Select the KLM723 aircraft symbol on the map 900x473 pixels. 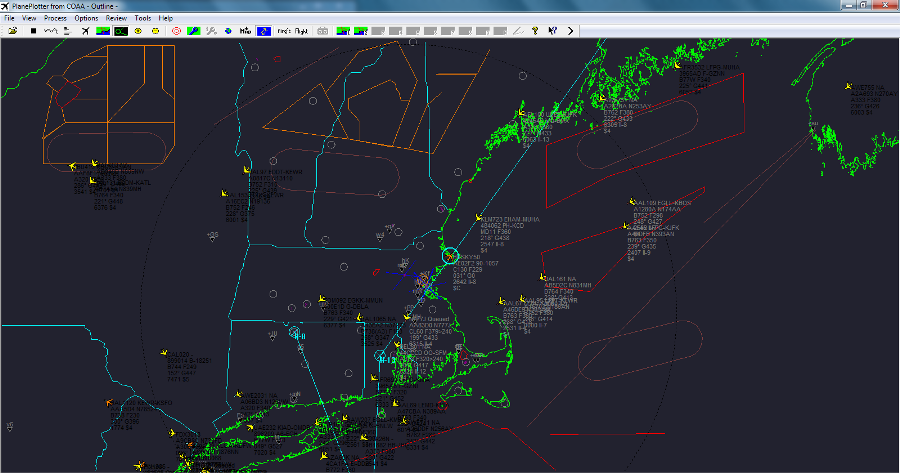pyautogui.click(x=478, y=217)
